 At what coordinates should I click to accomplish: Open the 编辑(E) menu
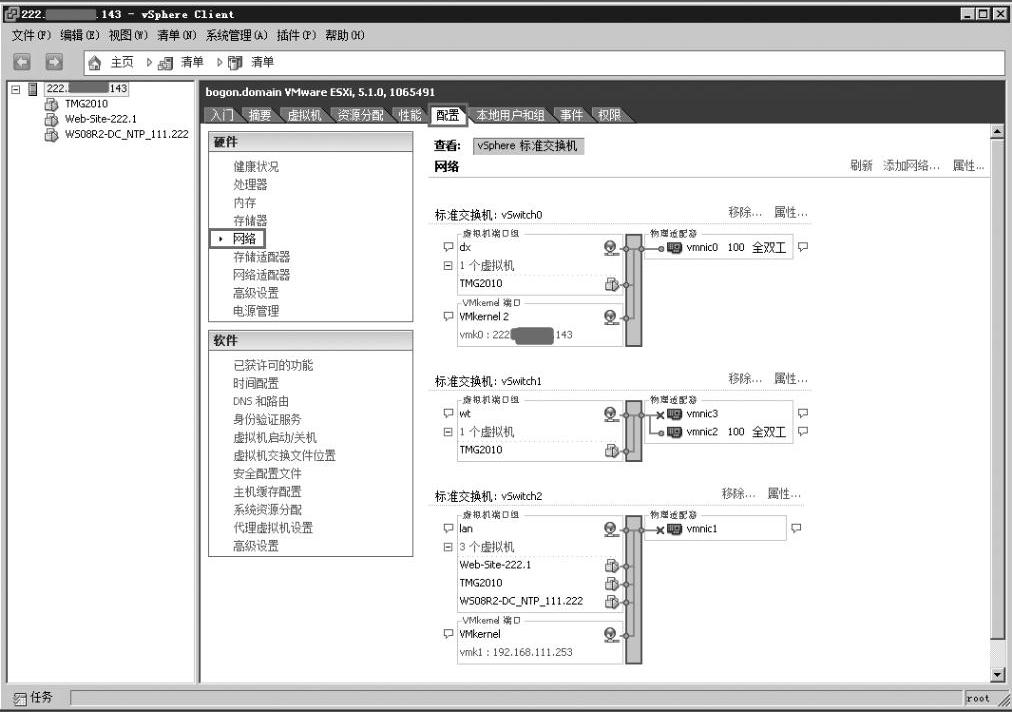point(80,36)
